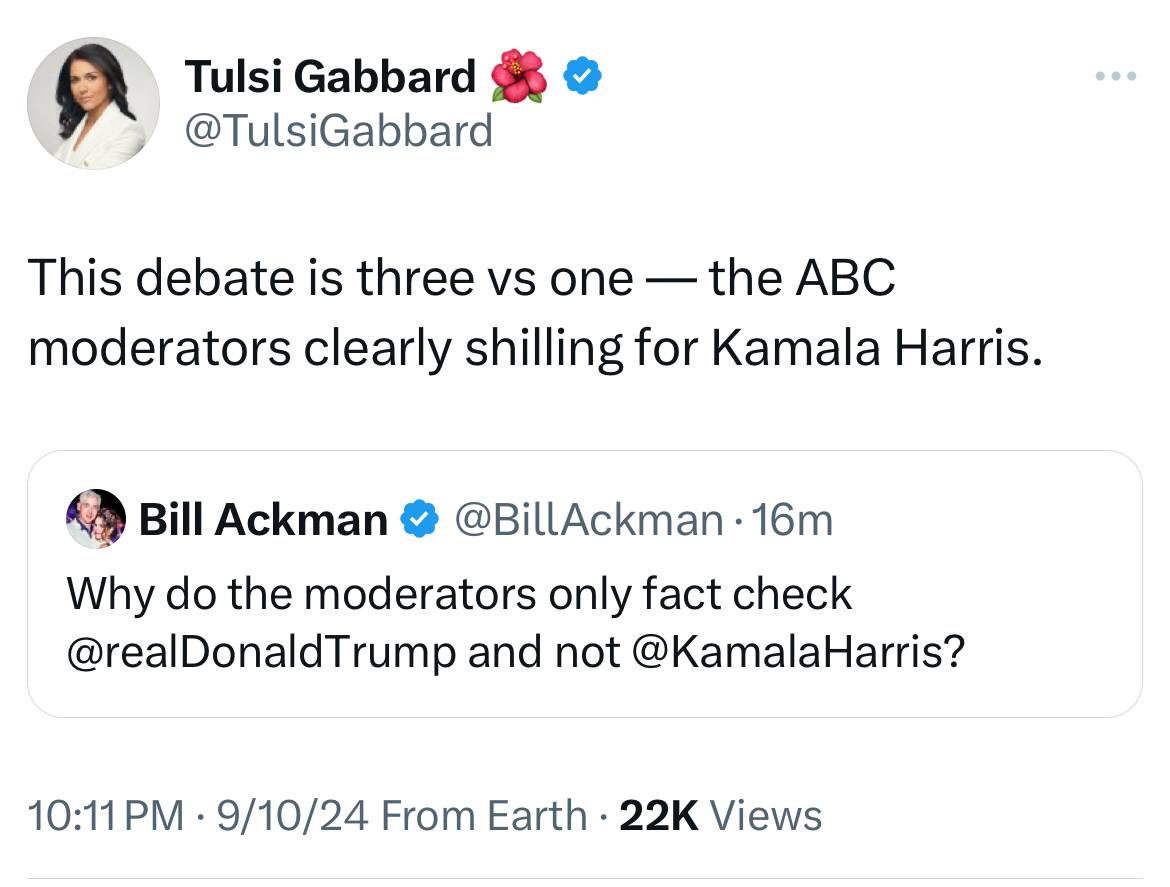Screen dimensions: 1170x887
Task: Click the verified badge next to Bill Ackman
Action: tap(418, 519)
